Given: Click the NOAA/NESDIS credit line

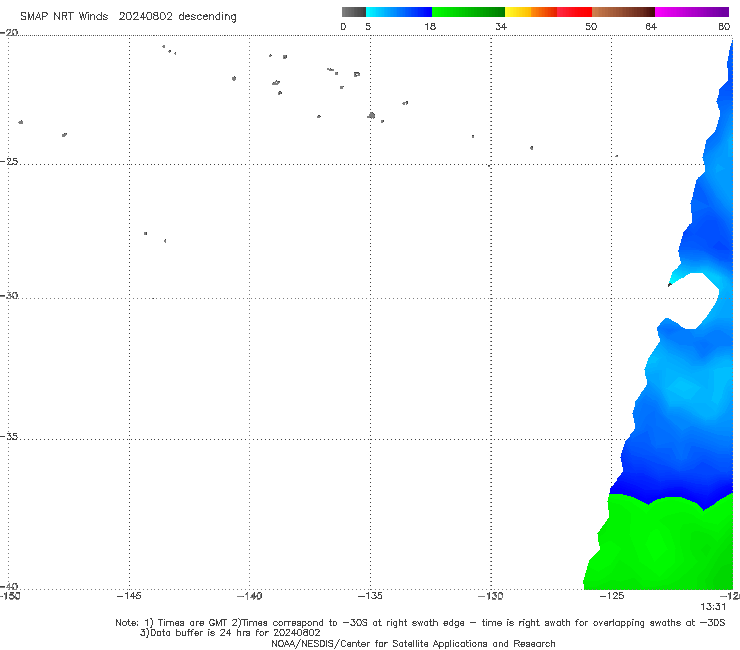Looking at the screenshot, I should 413,644.
